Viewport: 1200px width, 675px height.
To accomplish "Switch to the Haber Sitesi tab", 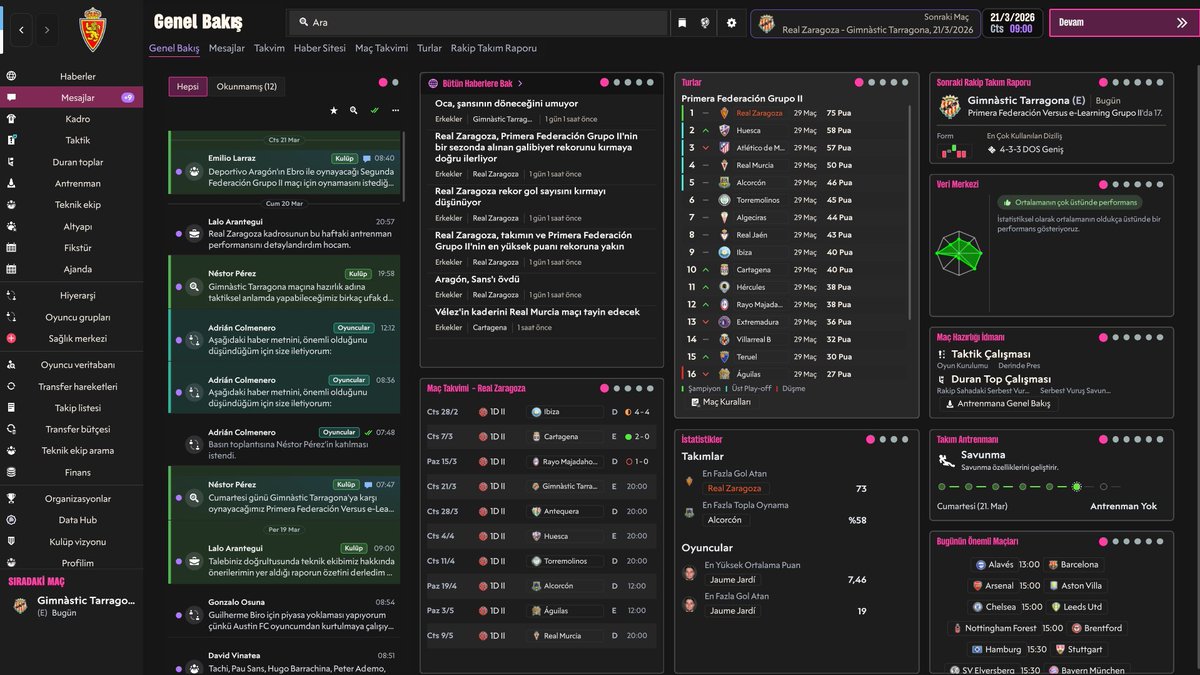I will pos(320,48).
